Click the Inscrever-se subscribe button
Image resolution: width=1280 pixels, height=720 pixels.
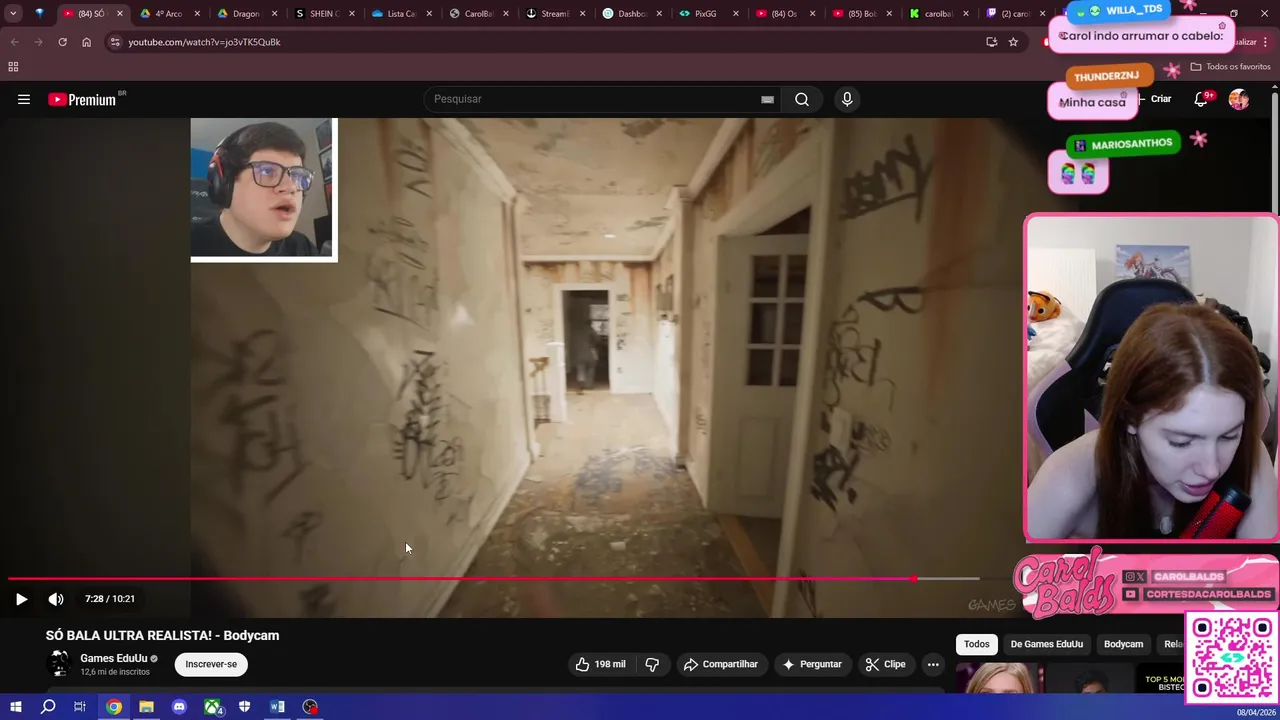[211, 664]
